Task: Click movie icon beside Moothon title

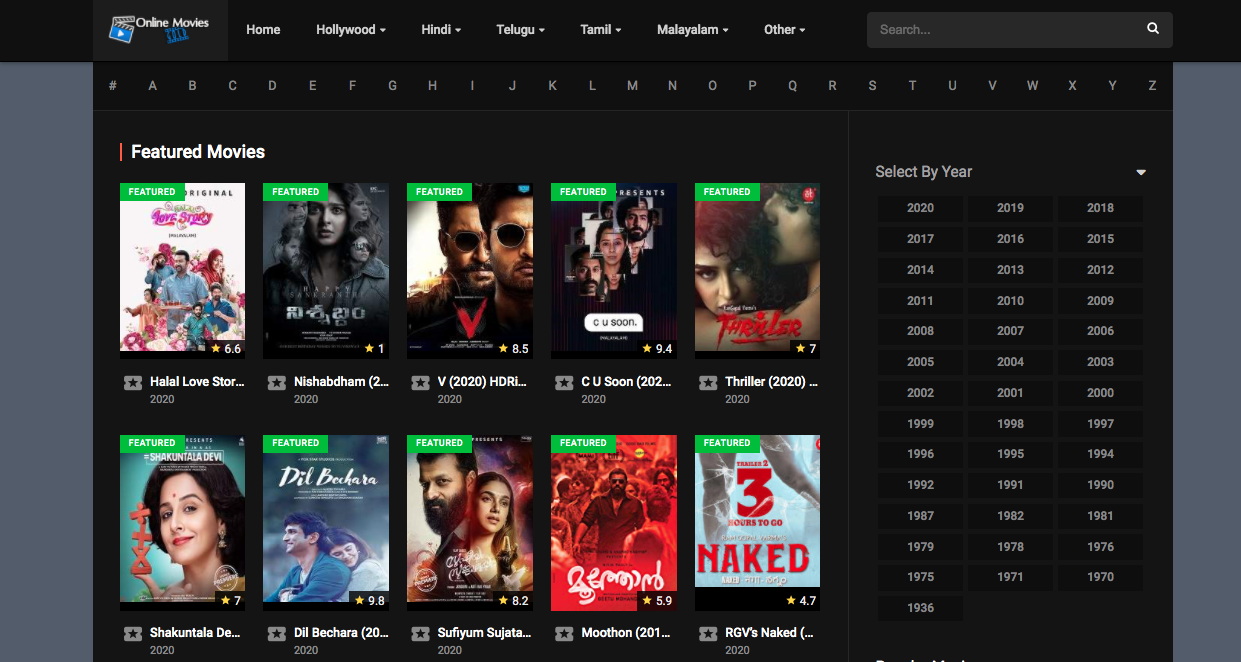Action: tap(565, 633)
